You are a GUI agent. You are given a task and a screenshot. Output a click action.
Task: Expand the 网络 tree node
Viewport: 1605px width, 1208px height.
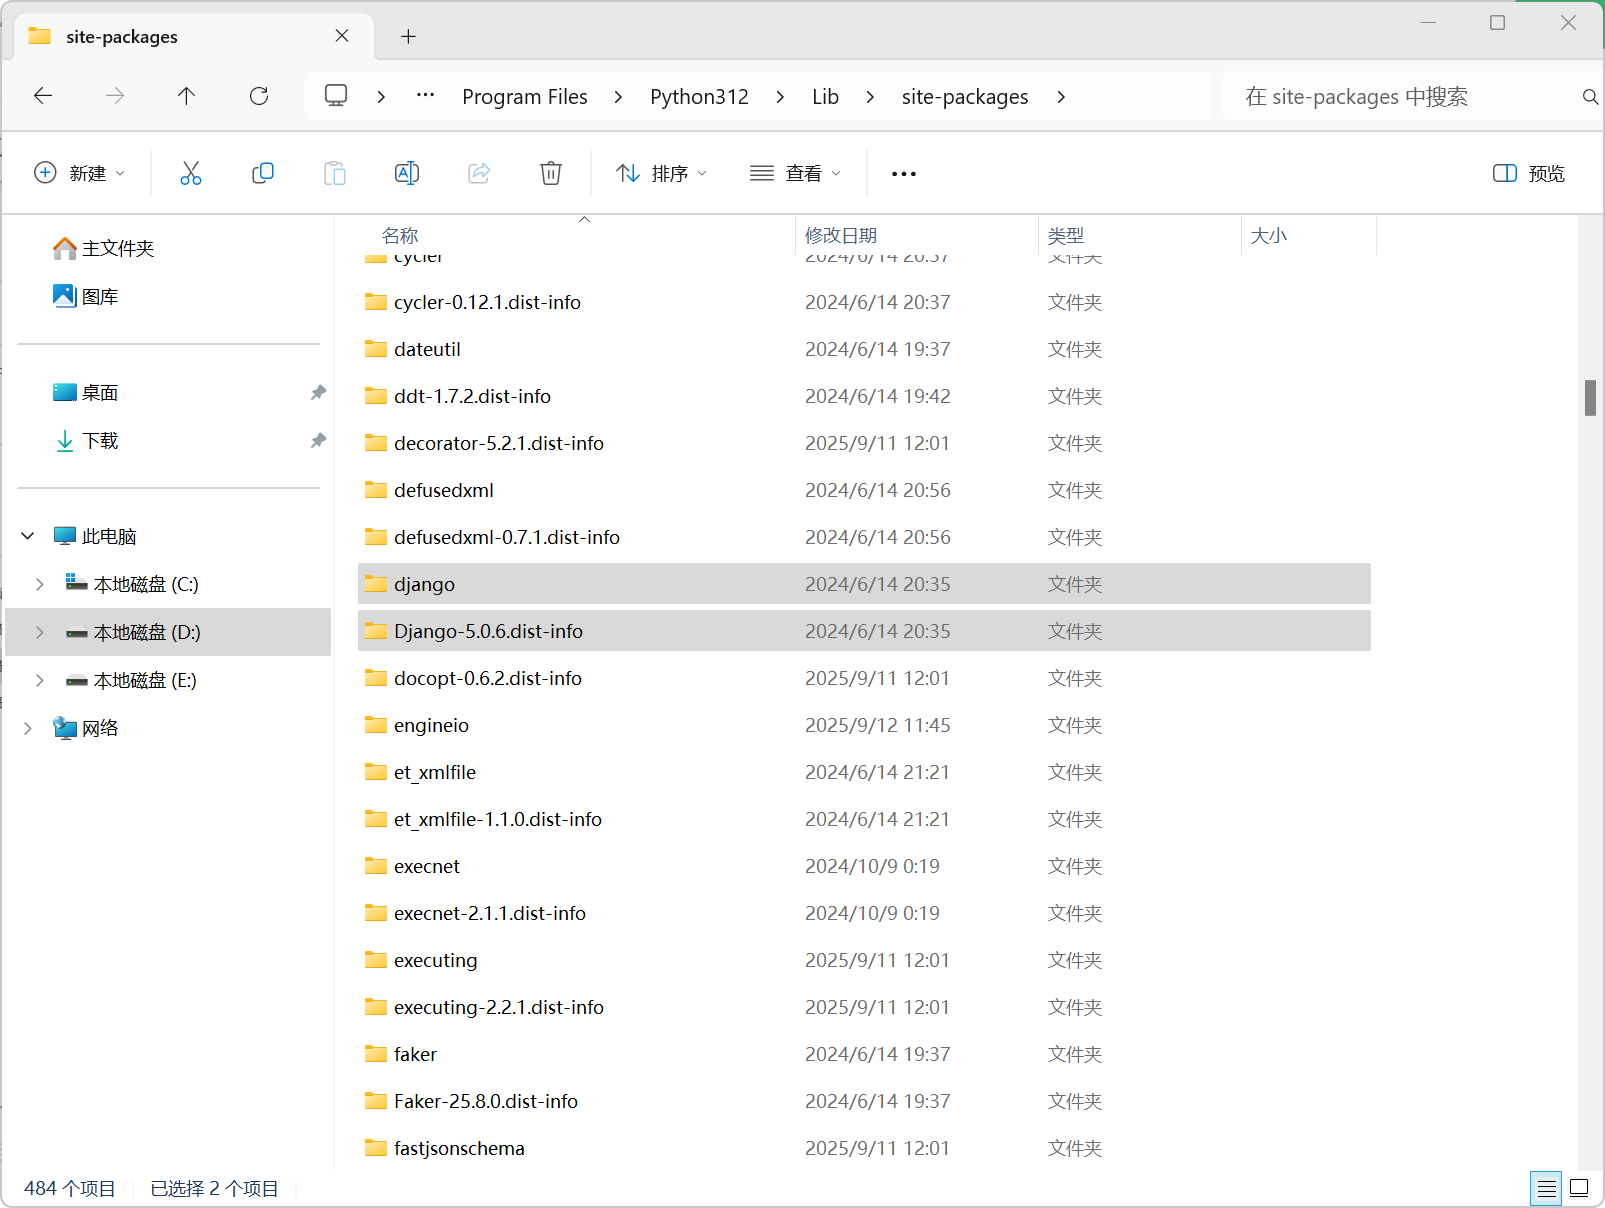point(28,728)
